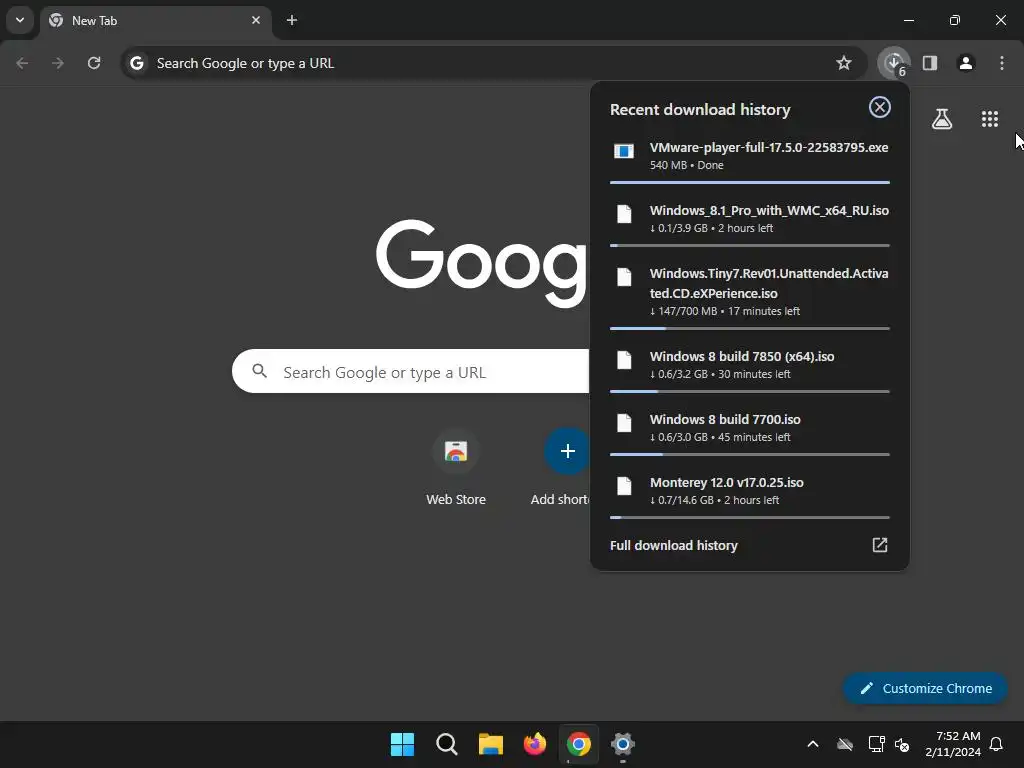1024x768 pixels.
Task: Toggle the Downloads toolbar icon
Action: 894,63
